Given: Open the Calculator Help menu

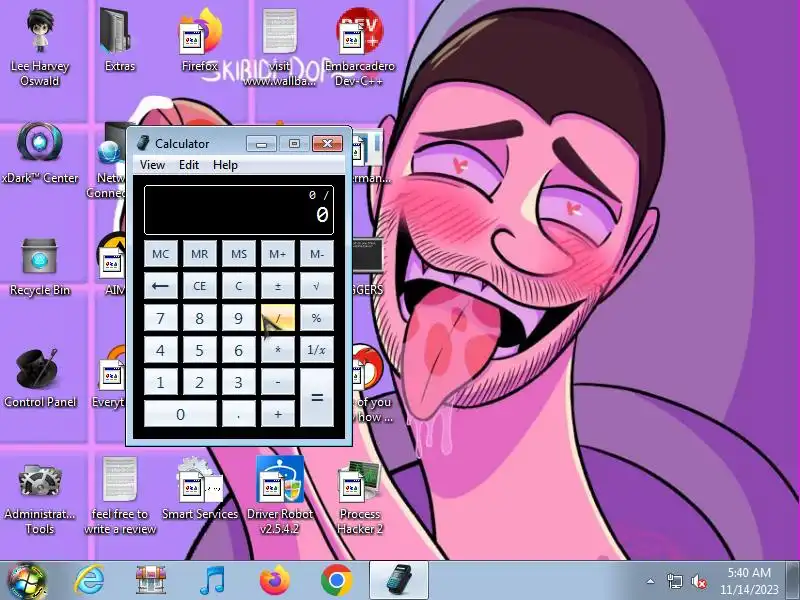Looking at the screenshot, I should coord(225,165).
